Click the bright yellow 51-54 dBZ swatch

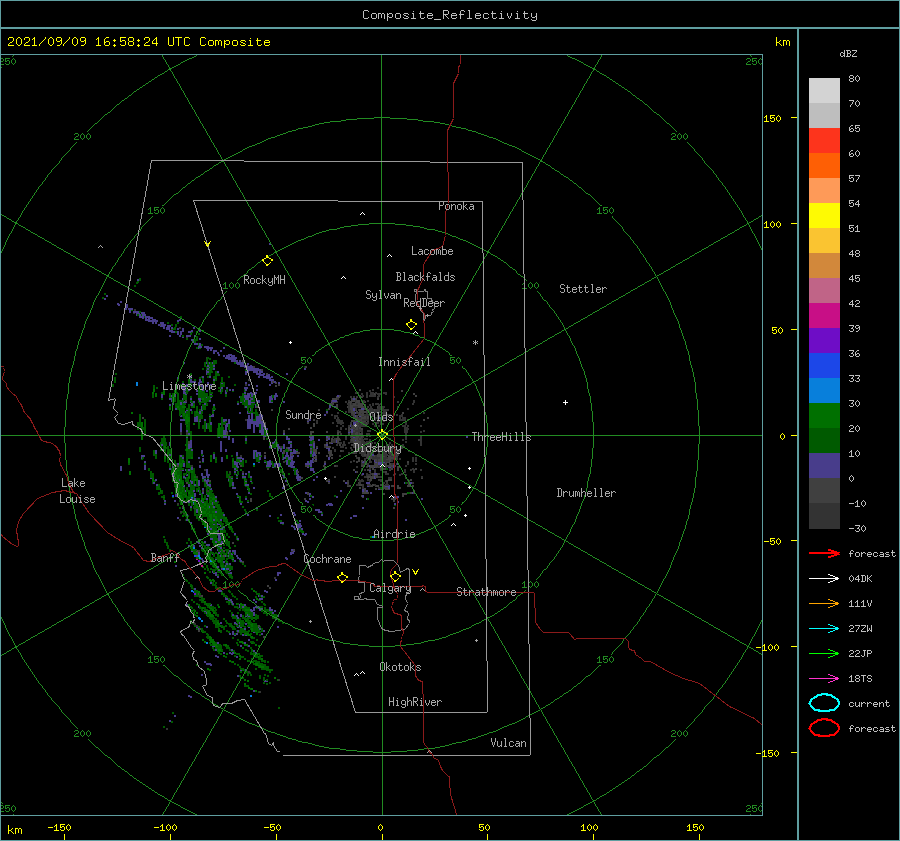[824, 215]
